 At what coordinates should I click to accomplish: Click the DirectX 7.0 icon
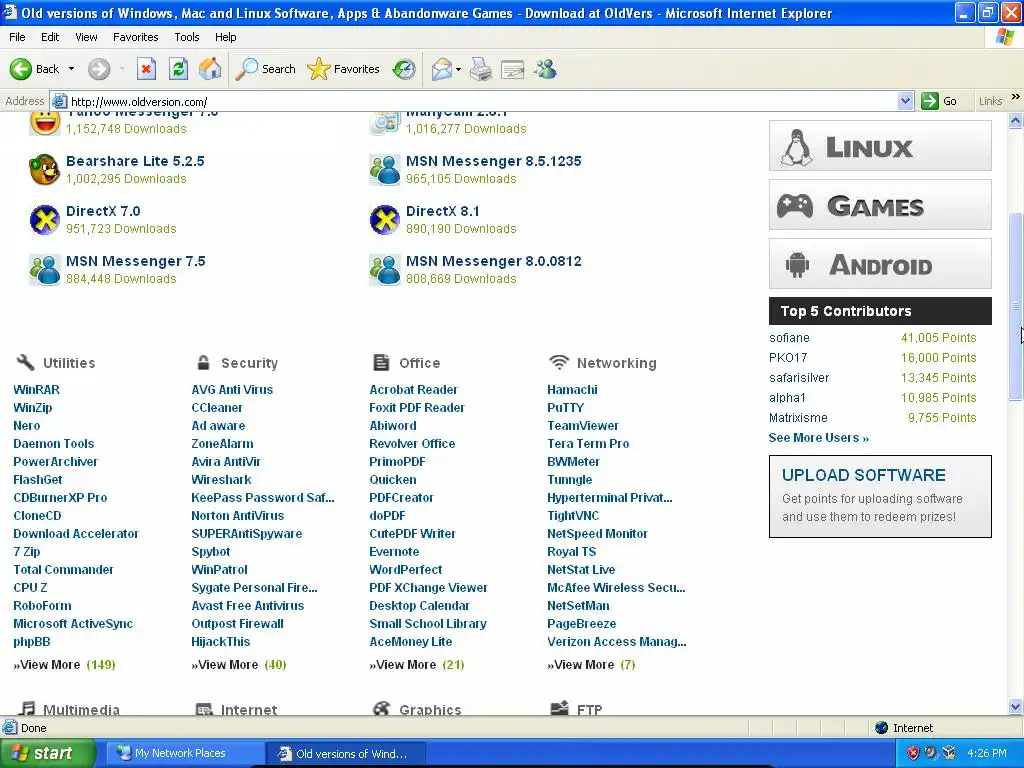[x=44, y=219]
